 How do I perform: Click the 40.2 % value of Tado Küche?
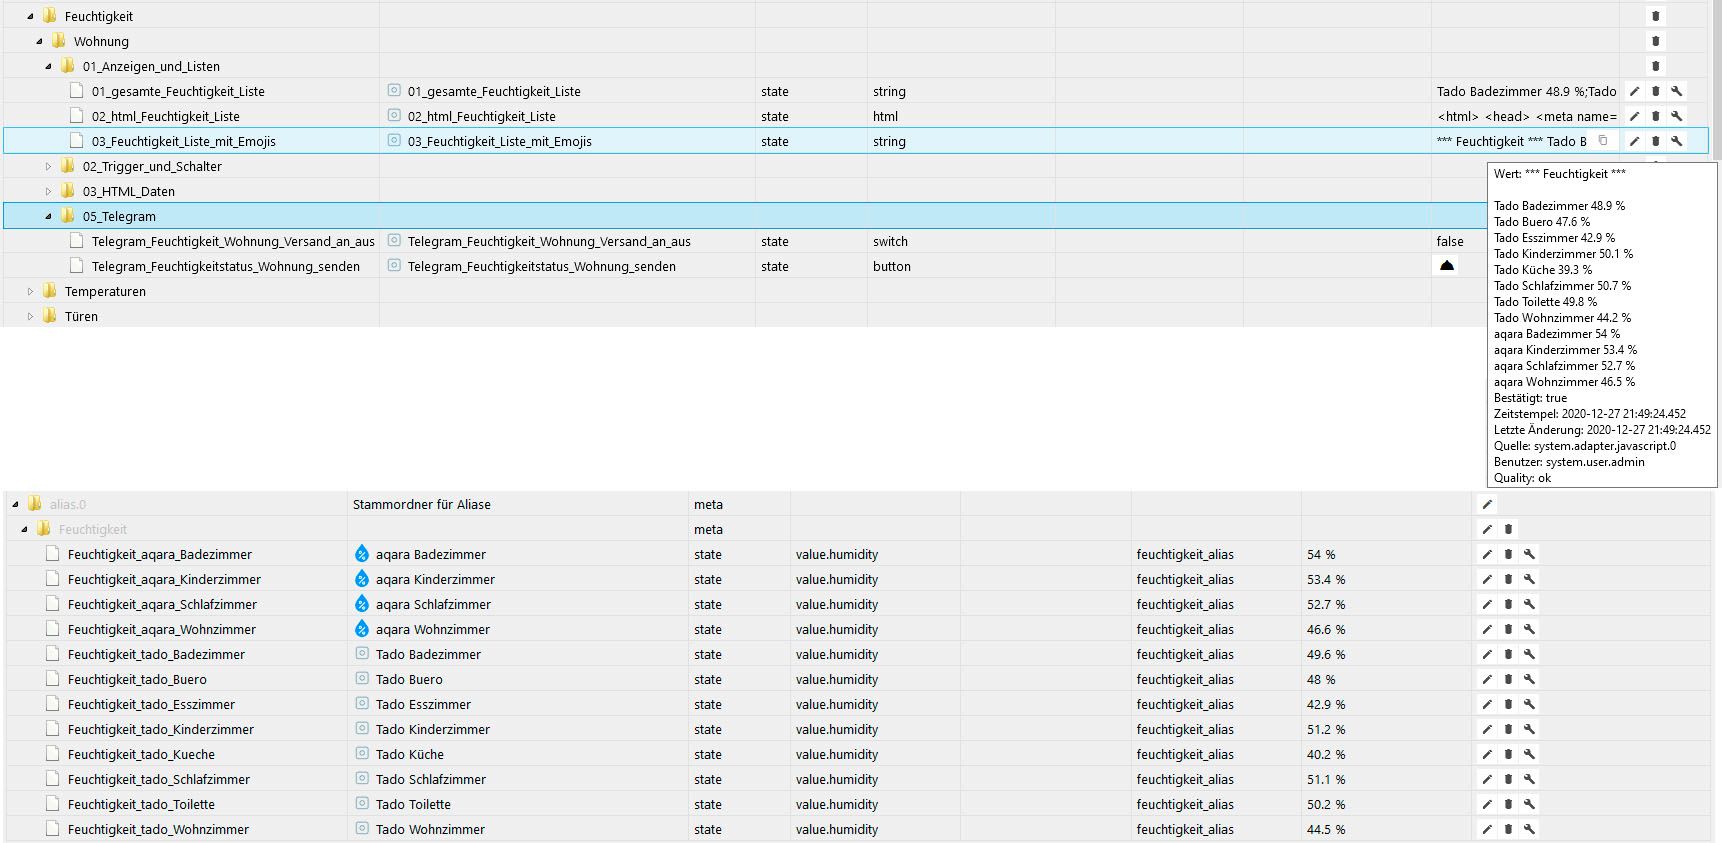coord(1326,754)
